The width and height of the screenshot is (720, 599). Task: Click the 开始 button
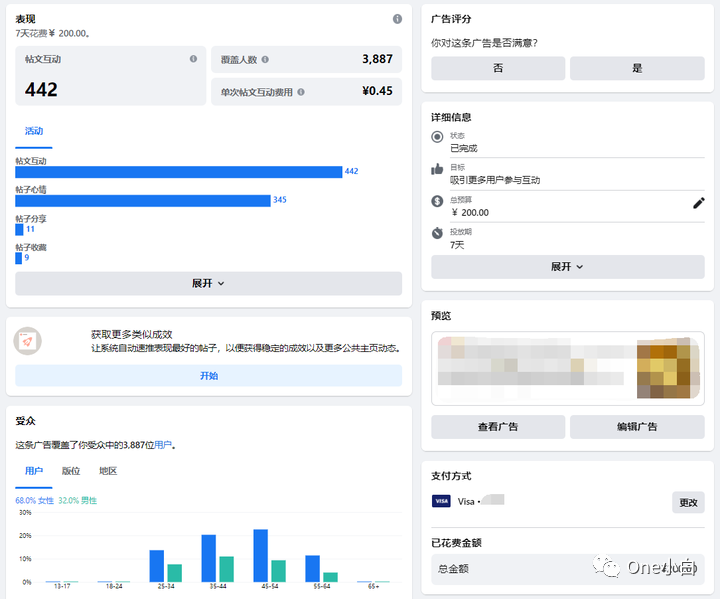208,376
